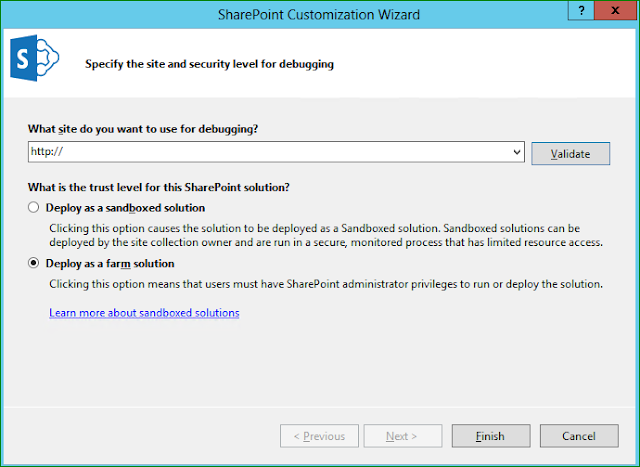Click the 'Deploy as a sandboxed solution' label text
640x467 pixels.
tap(126, 208)
